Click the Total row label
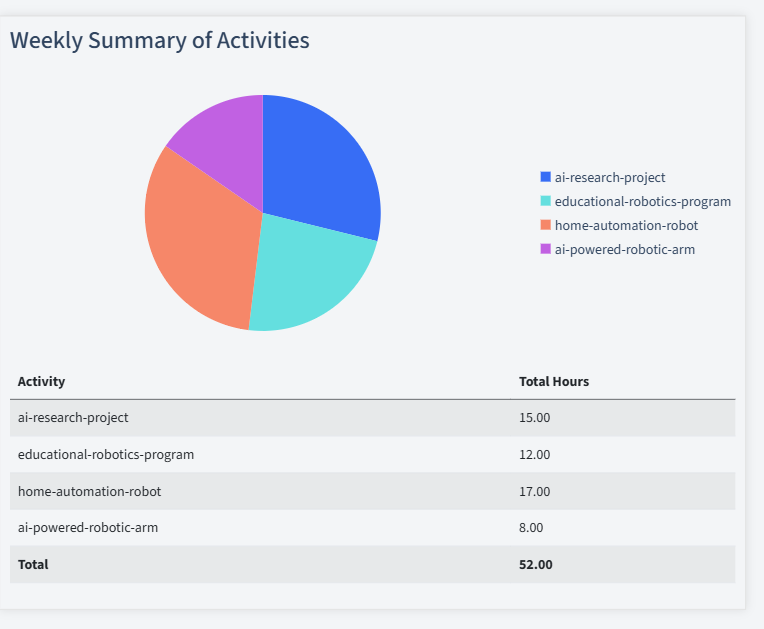 (33, 565)
